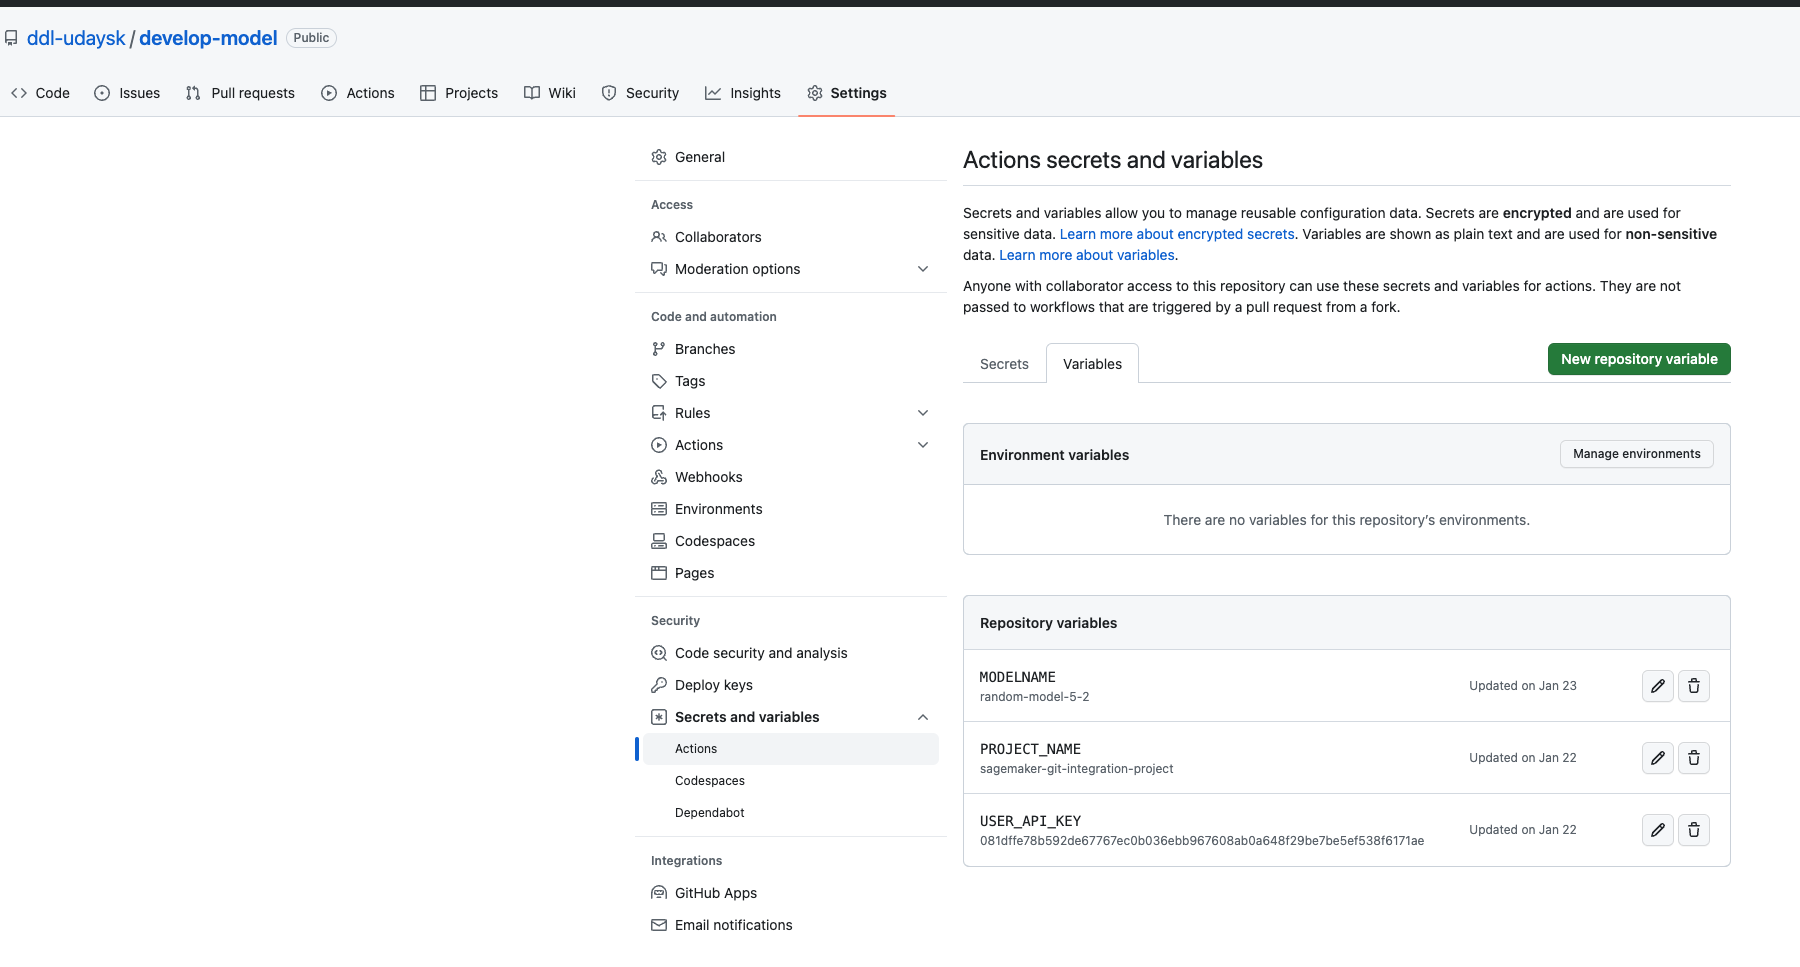
Task: Open the Insights graph icon
Action: (x=713, y=93)
